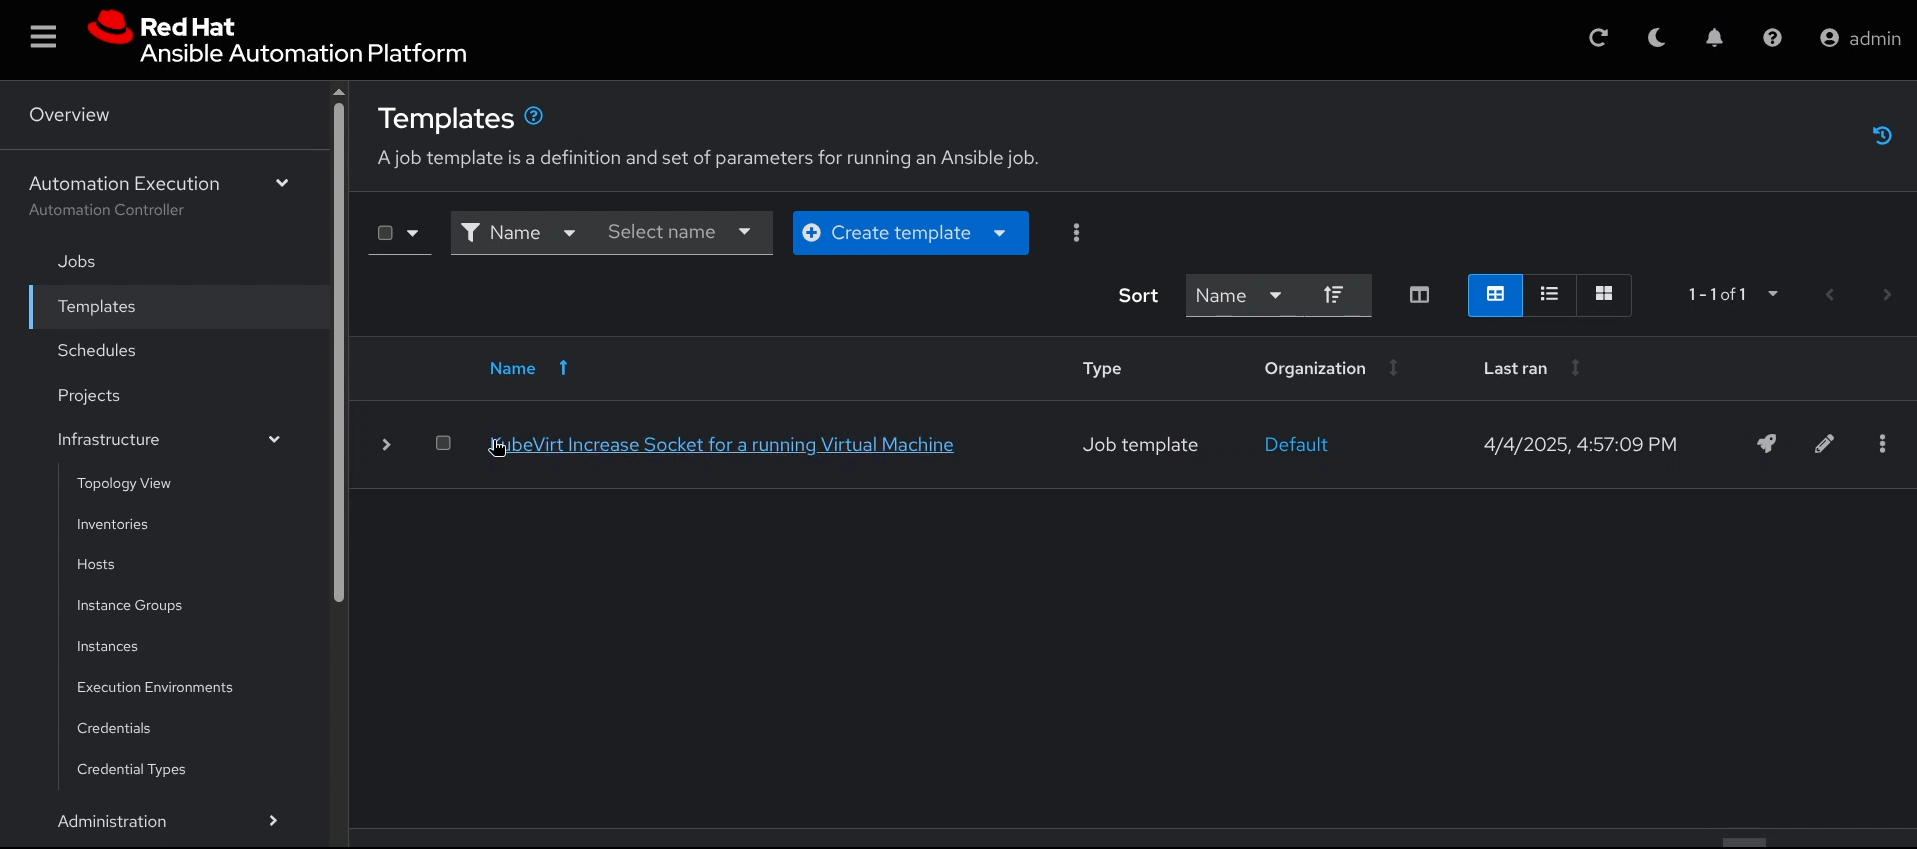Switch to dark mode moon icon
This screenshot has width=1917, height=849.
pyautogui.click(x=1657, y=39)
